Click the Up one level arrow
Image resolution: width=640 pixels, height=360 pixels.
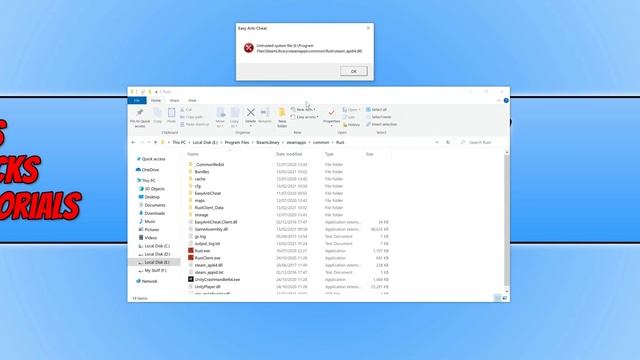point(156,142)
